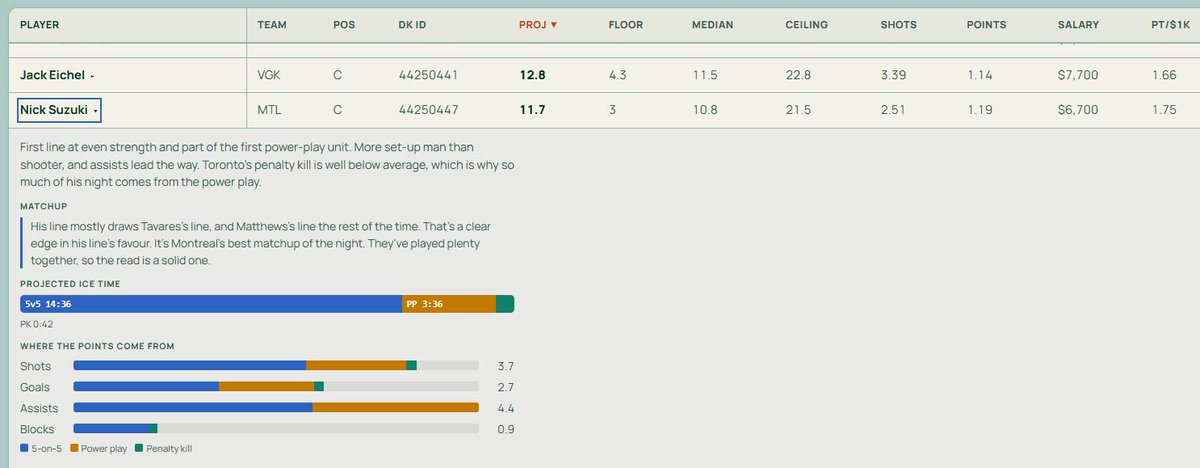Sort table by CEILING header
1200x468 pixels.
point(806,24)
